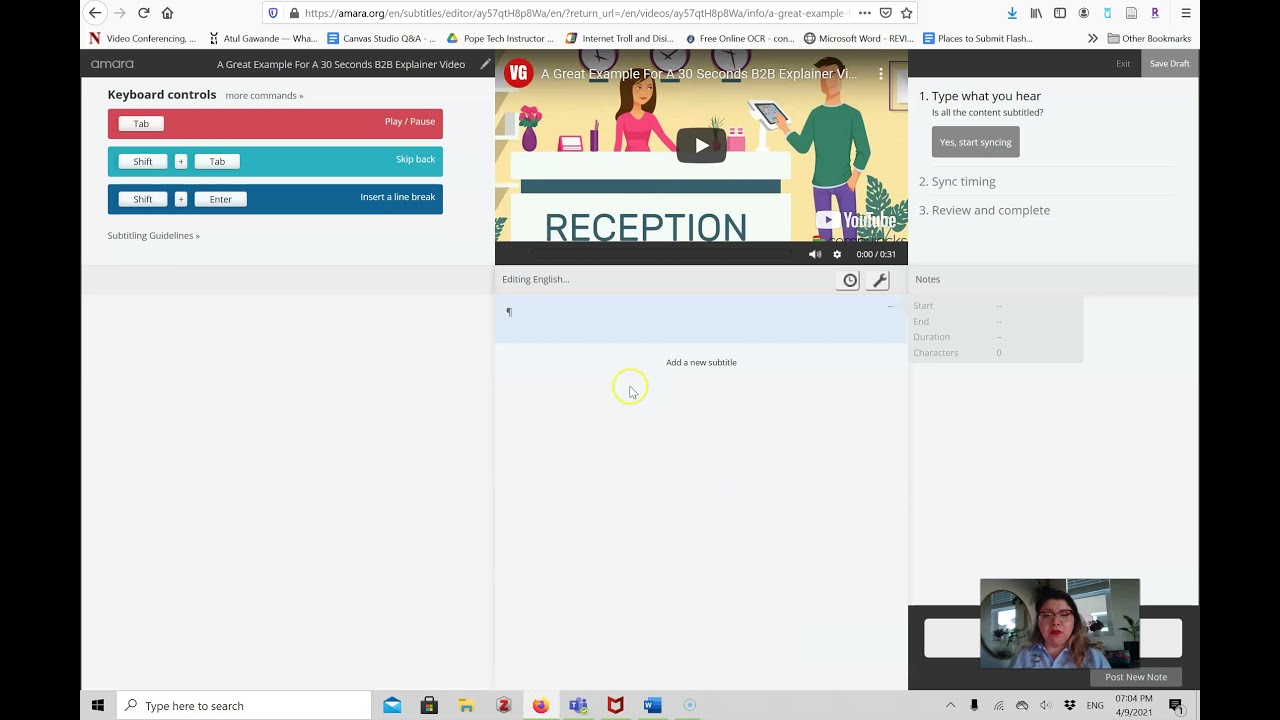Open the page actions ellipsis in the address bar
The height and width of the screenshot is (720, 1280).
click(864, 13)
